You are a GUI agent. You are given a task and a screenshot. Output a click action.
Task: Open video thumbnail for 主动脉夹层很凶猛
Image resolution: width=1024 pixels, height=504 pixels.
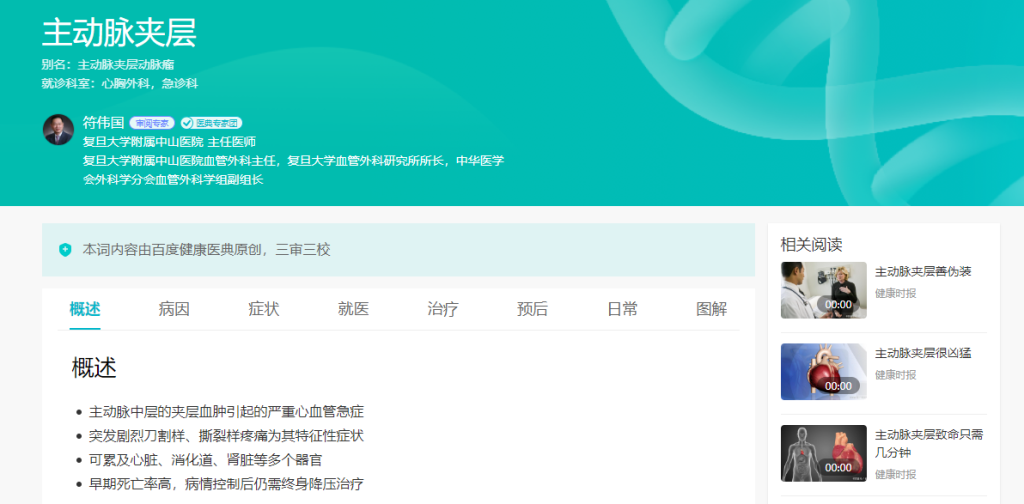824,371
